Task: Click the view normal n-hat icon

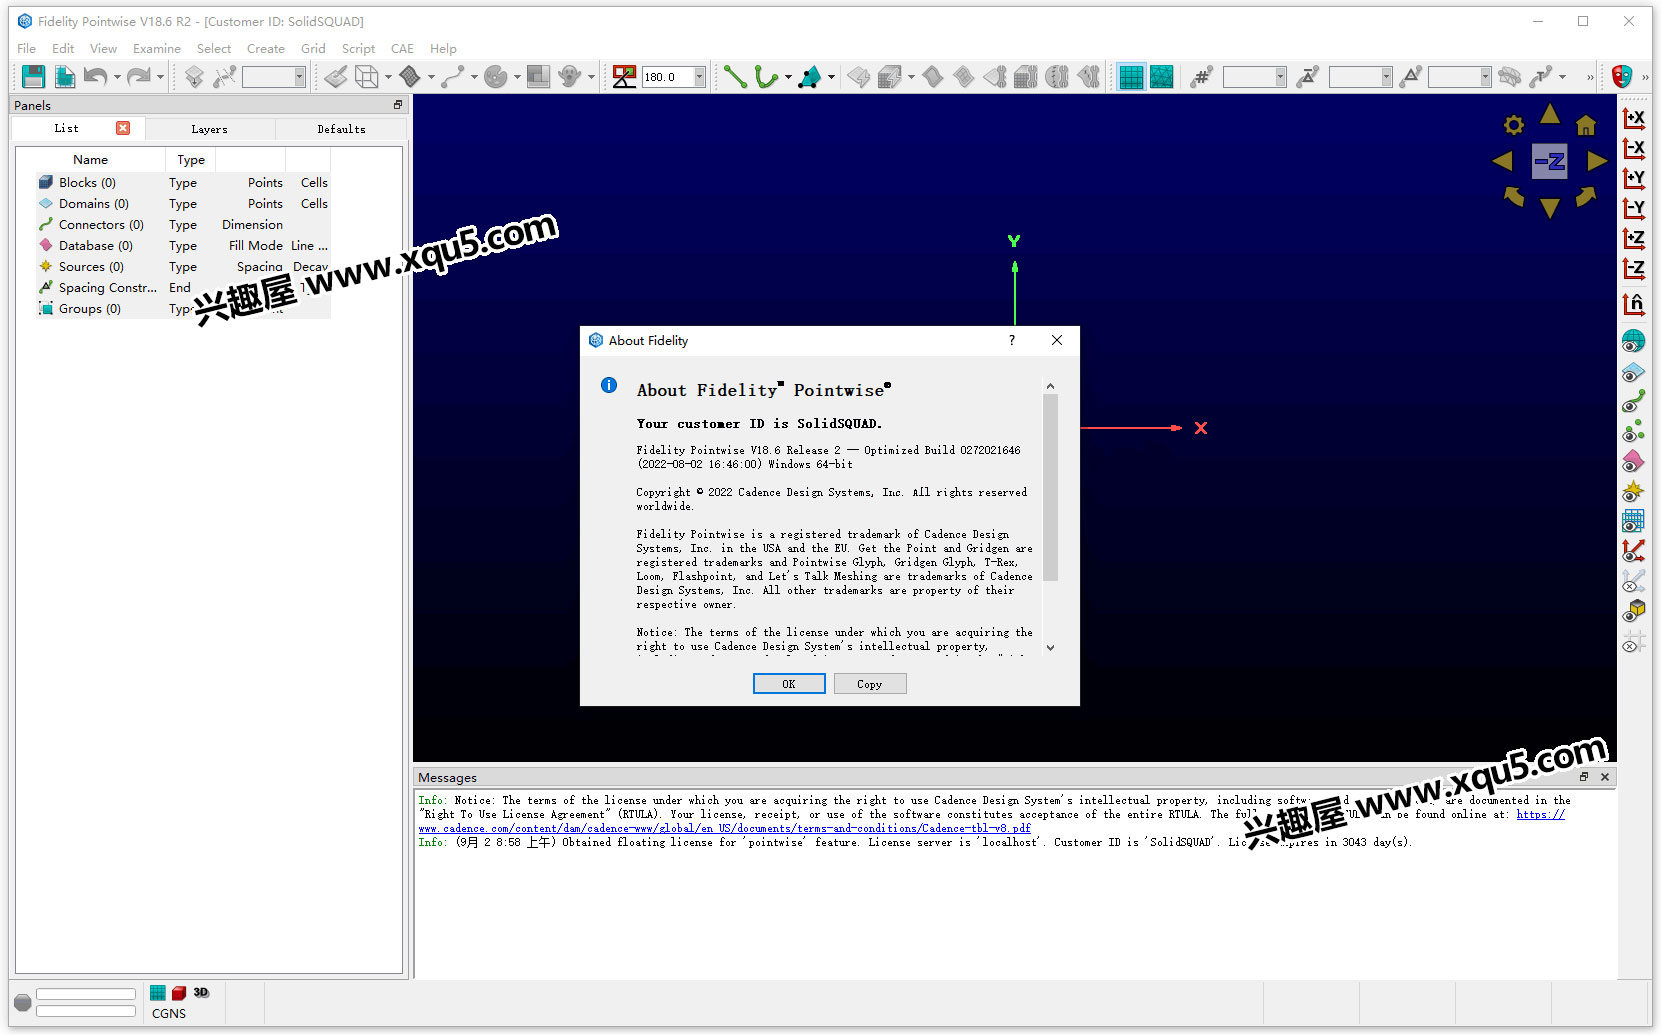Action: pos(1633,304)
